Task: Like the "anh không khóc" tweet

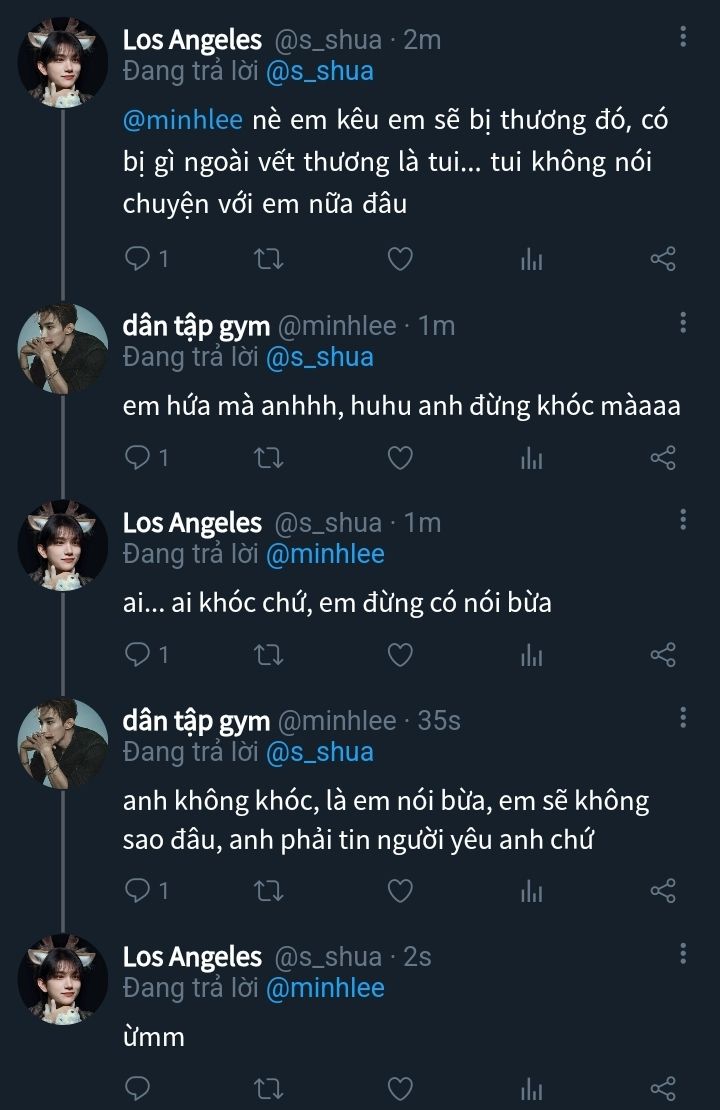Action: coord(400,891)
